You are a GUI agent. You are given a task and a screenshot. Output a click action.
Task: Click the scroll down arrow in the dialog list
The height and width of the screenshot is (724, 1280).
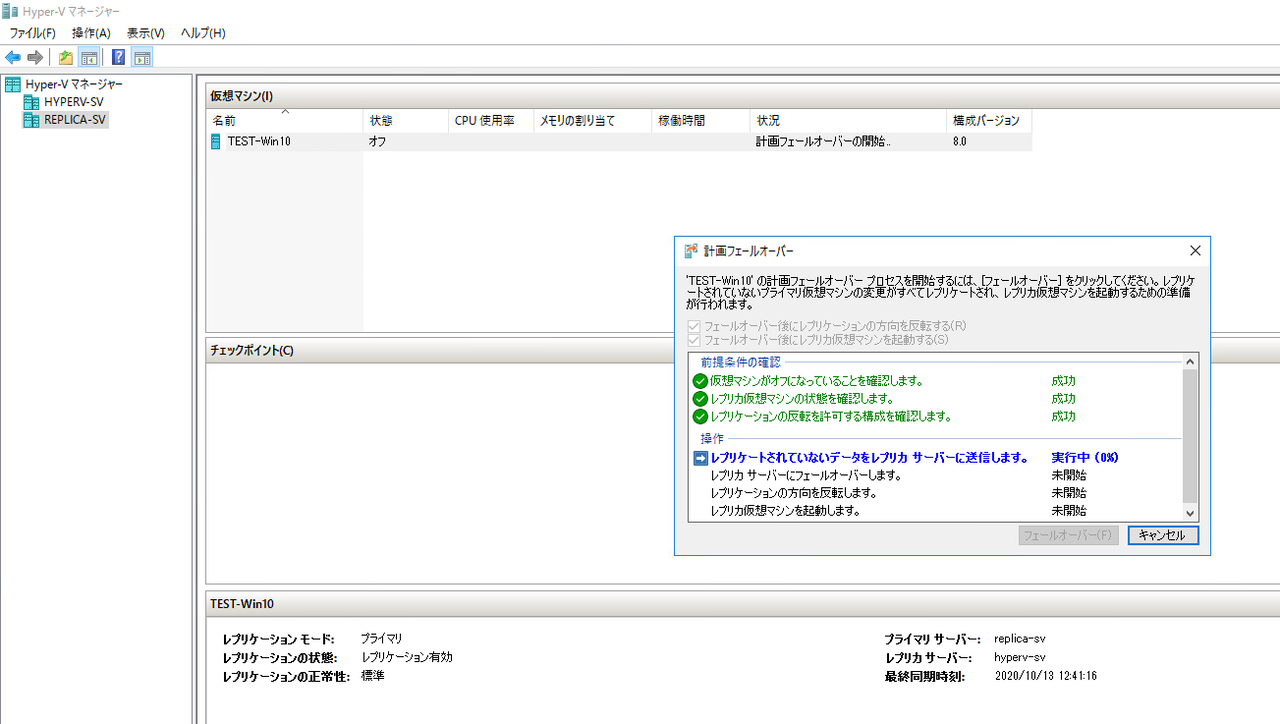tap(1189, 513)
